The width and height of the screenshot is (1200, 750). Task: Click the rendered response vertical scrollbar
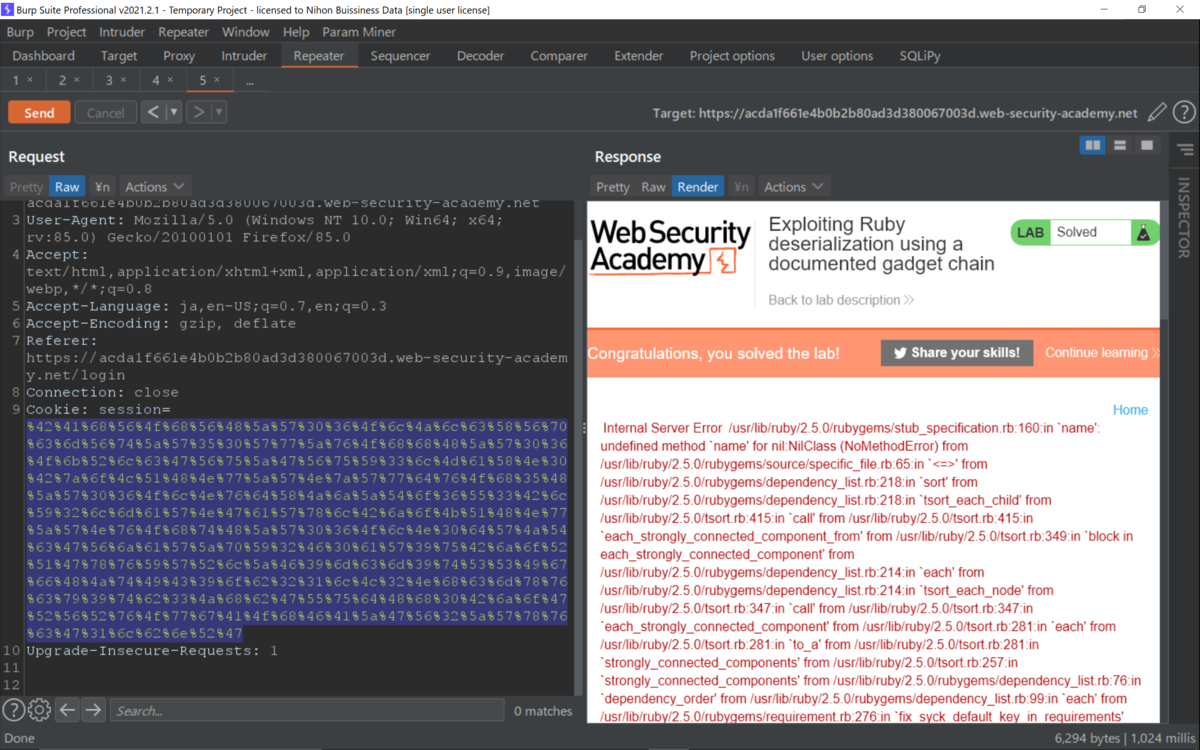pyautogui.click(x=1163, y=262)
